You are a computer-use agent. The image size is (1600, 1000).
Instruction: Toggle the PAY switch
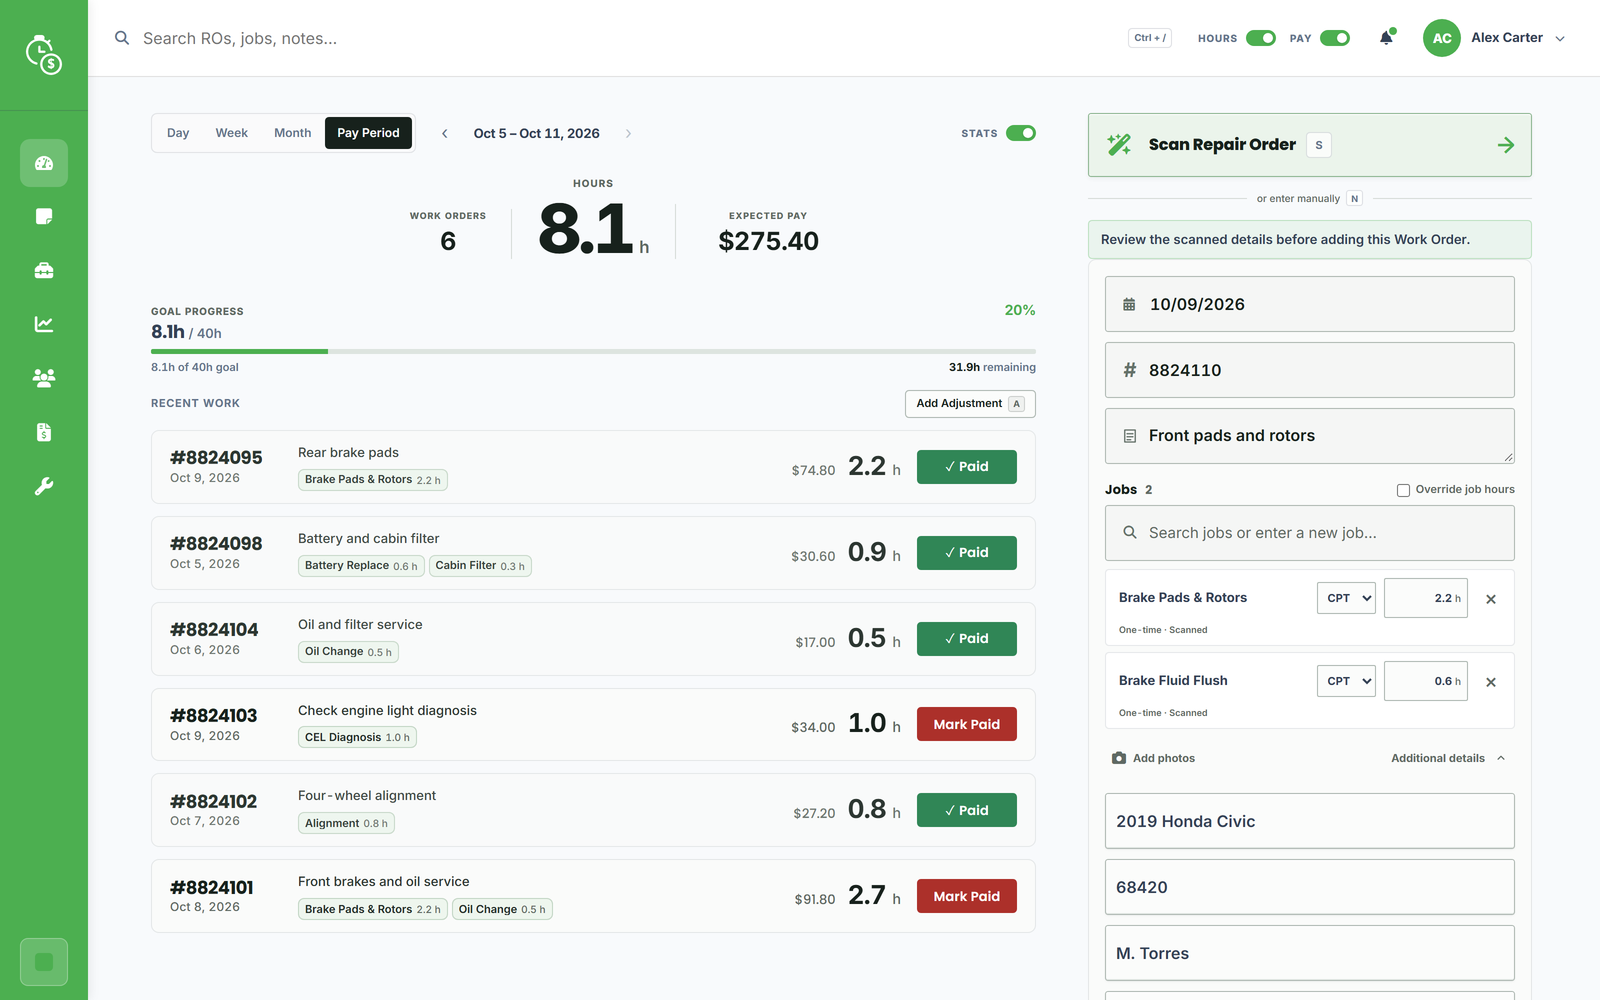1335,38
